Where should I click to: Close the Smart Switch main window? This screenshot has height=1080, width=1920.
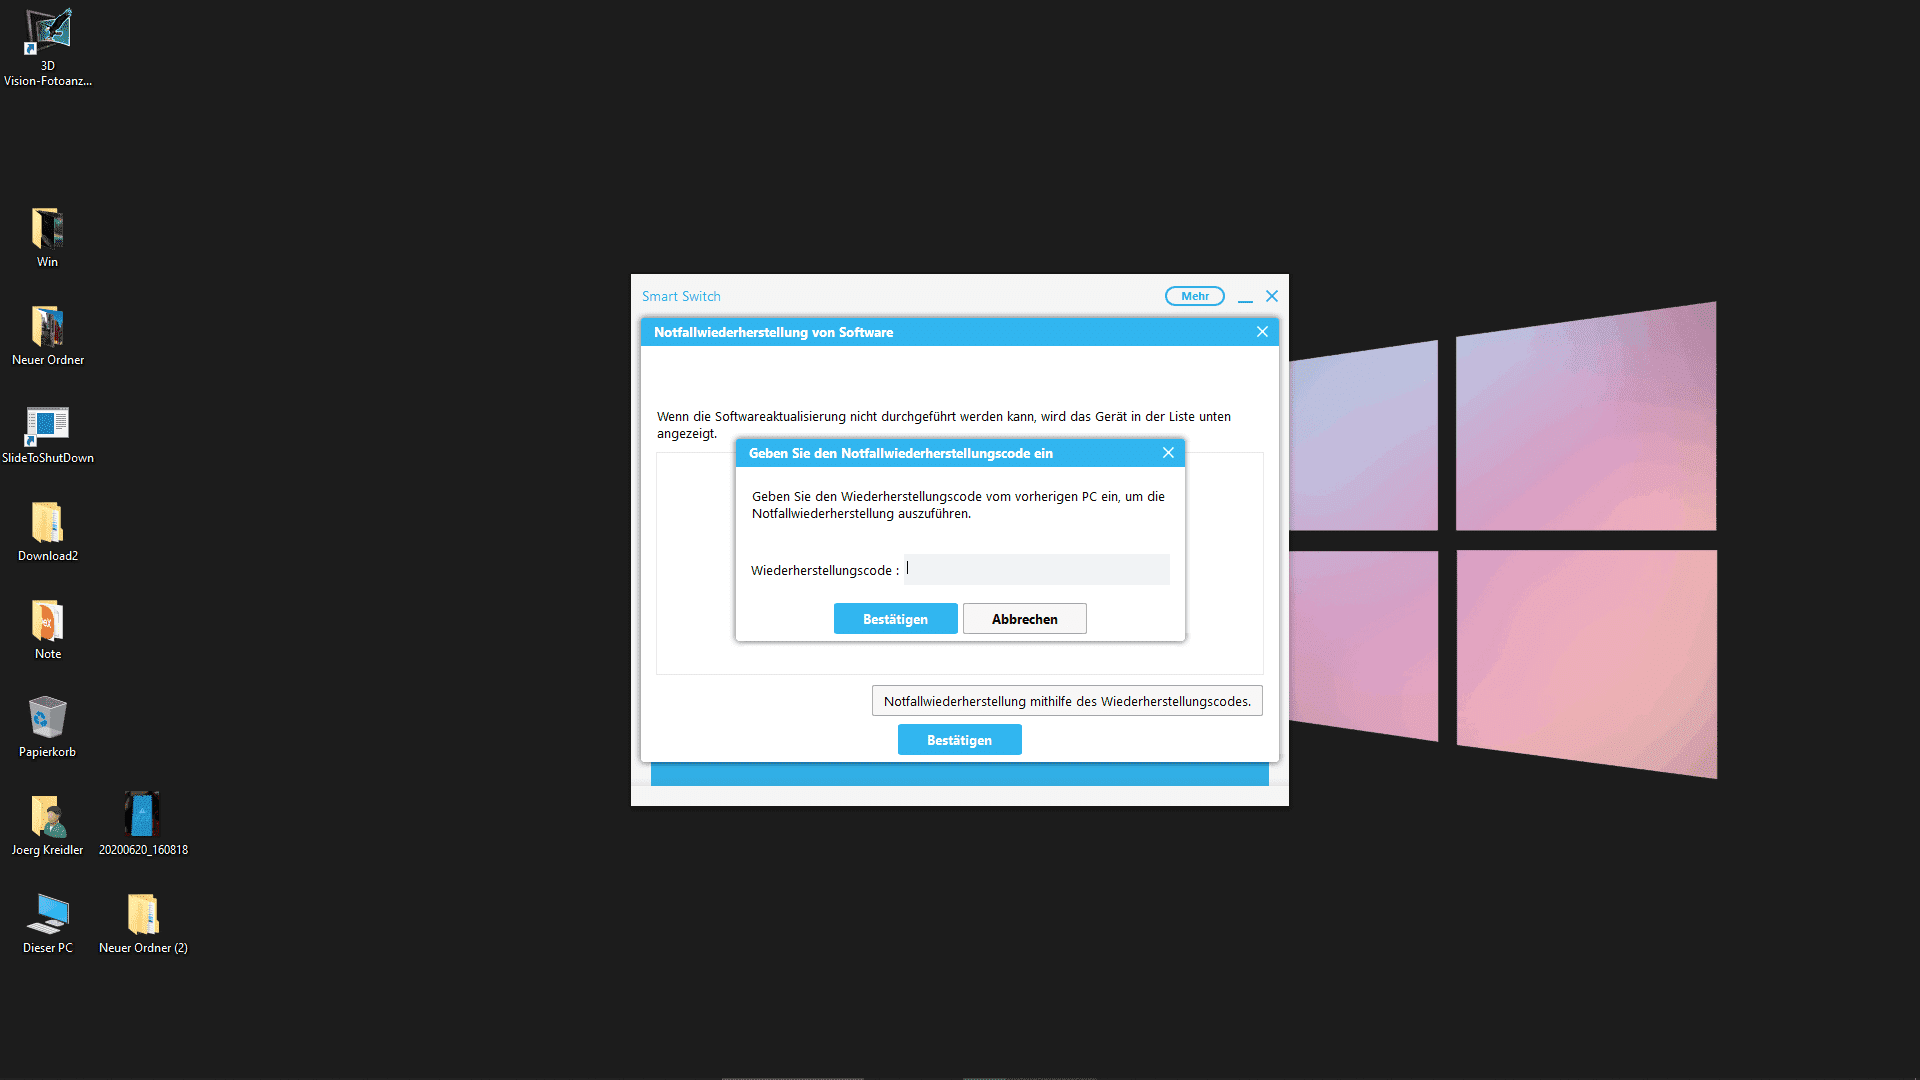pyautogui.click(x=1272, y=296)
